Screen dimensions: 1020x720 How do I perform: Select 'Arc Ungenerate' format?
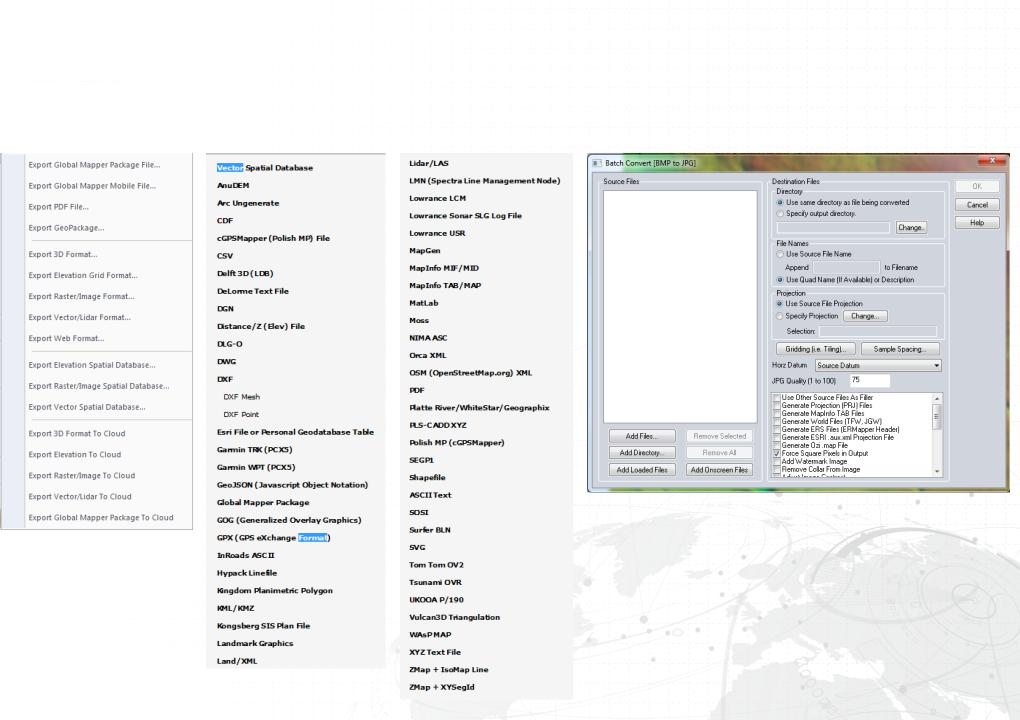(x=248, y=204)
